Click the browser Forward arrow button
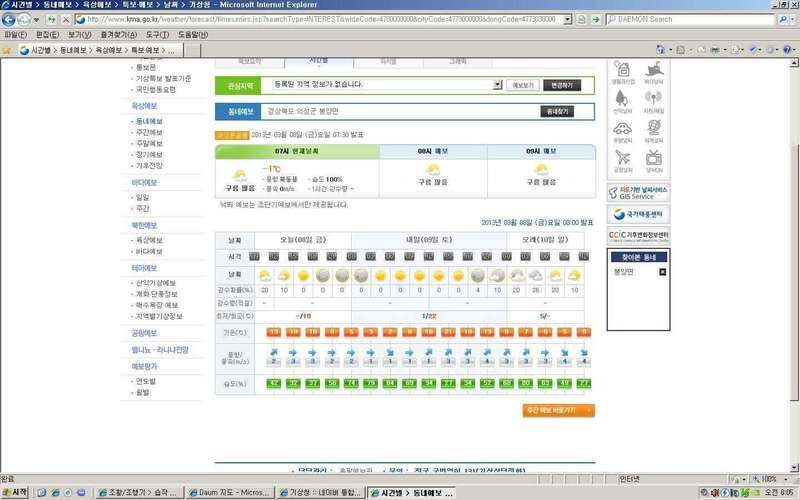The image size is (800, 500). pos(23,19)
